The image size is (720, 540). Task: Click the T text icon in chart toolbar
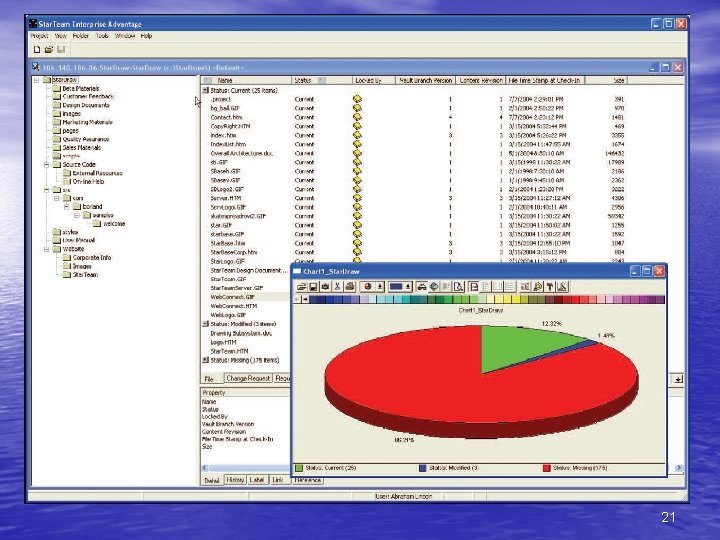pos(550,287)
